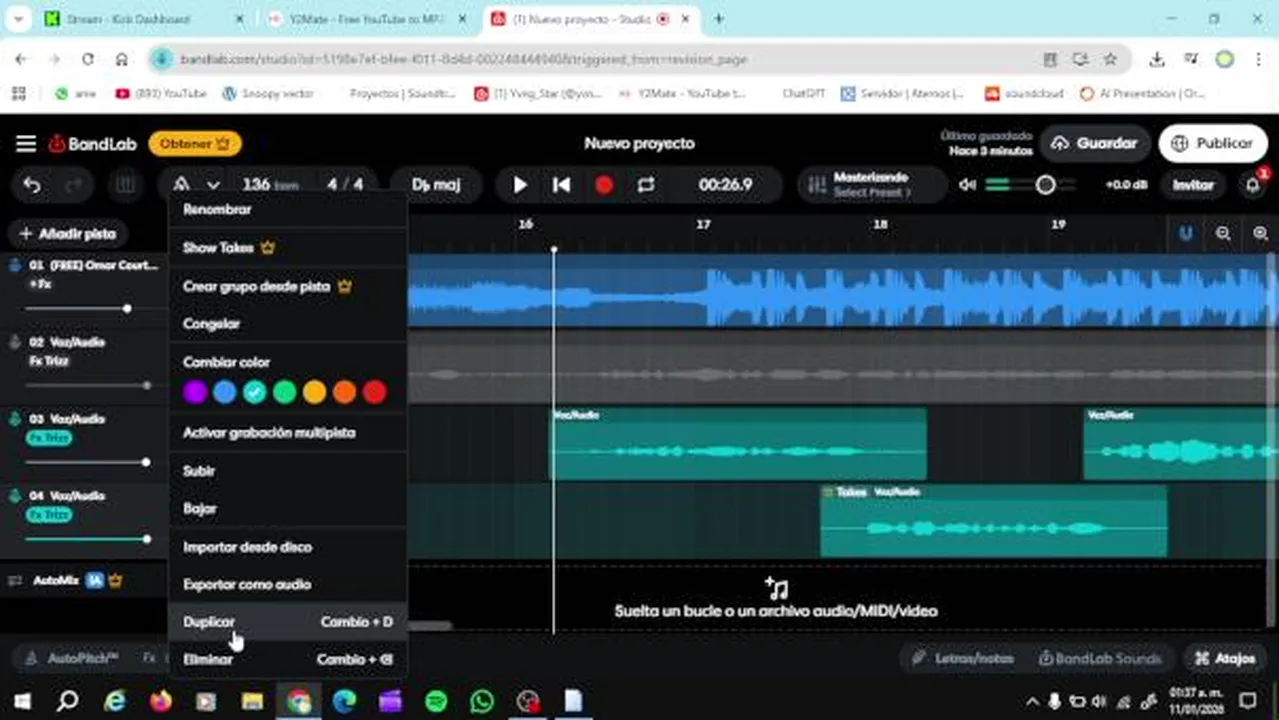Click Añadir pista button
This screenshot has height=720, width=1279.
tap(68, 234)
